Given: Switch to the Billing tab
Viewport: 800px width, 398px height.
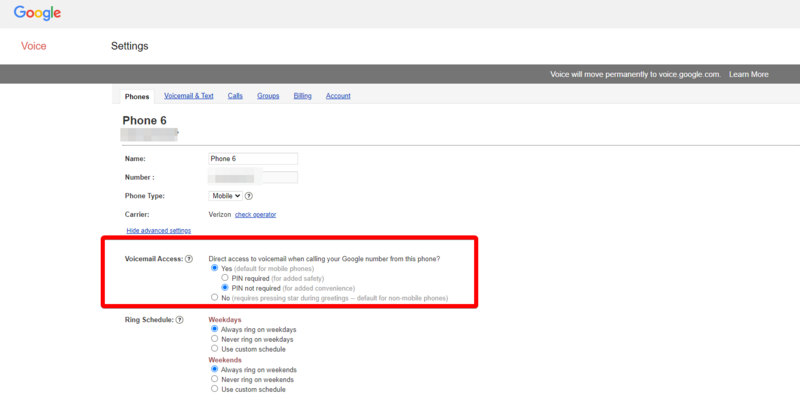Looking at the screenshot, I should coord(303,96).
